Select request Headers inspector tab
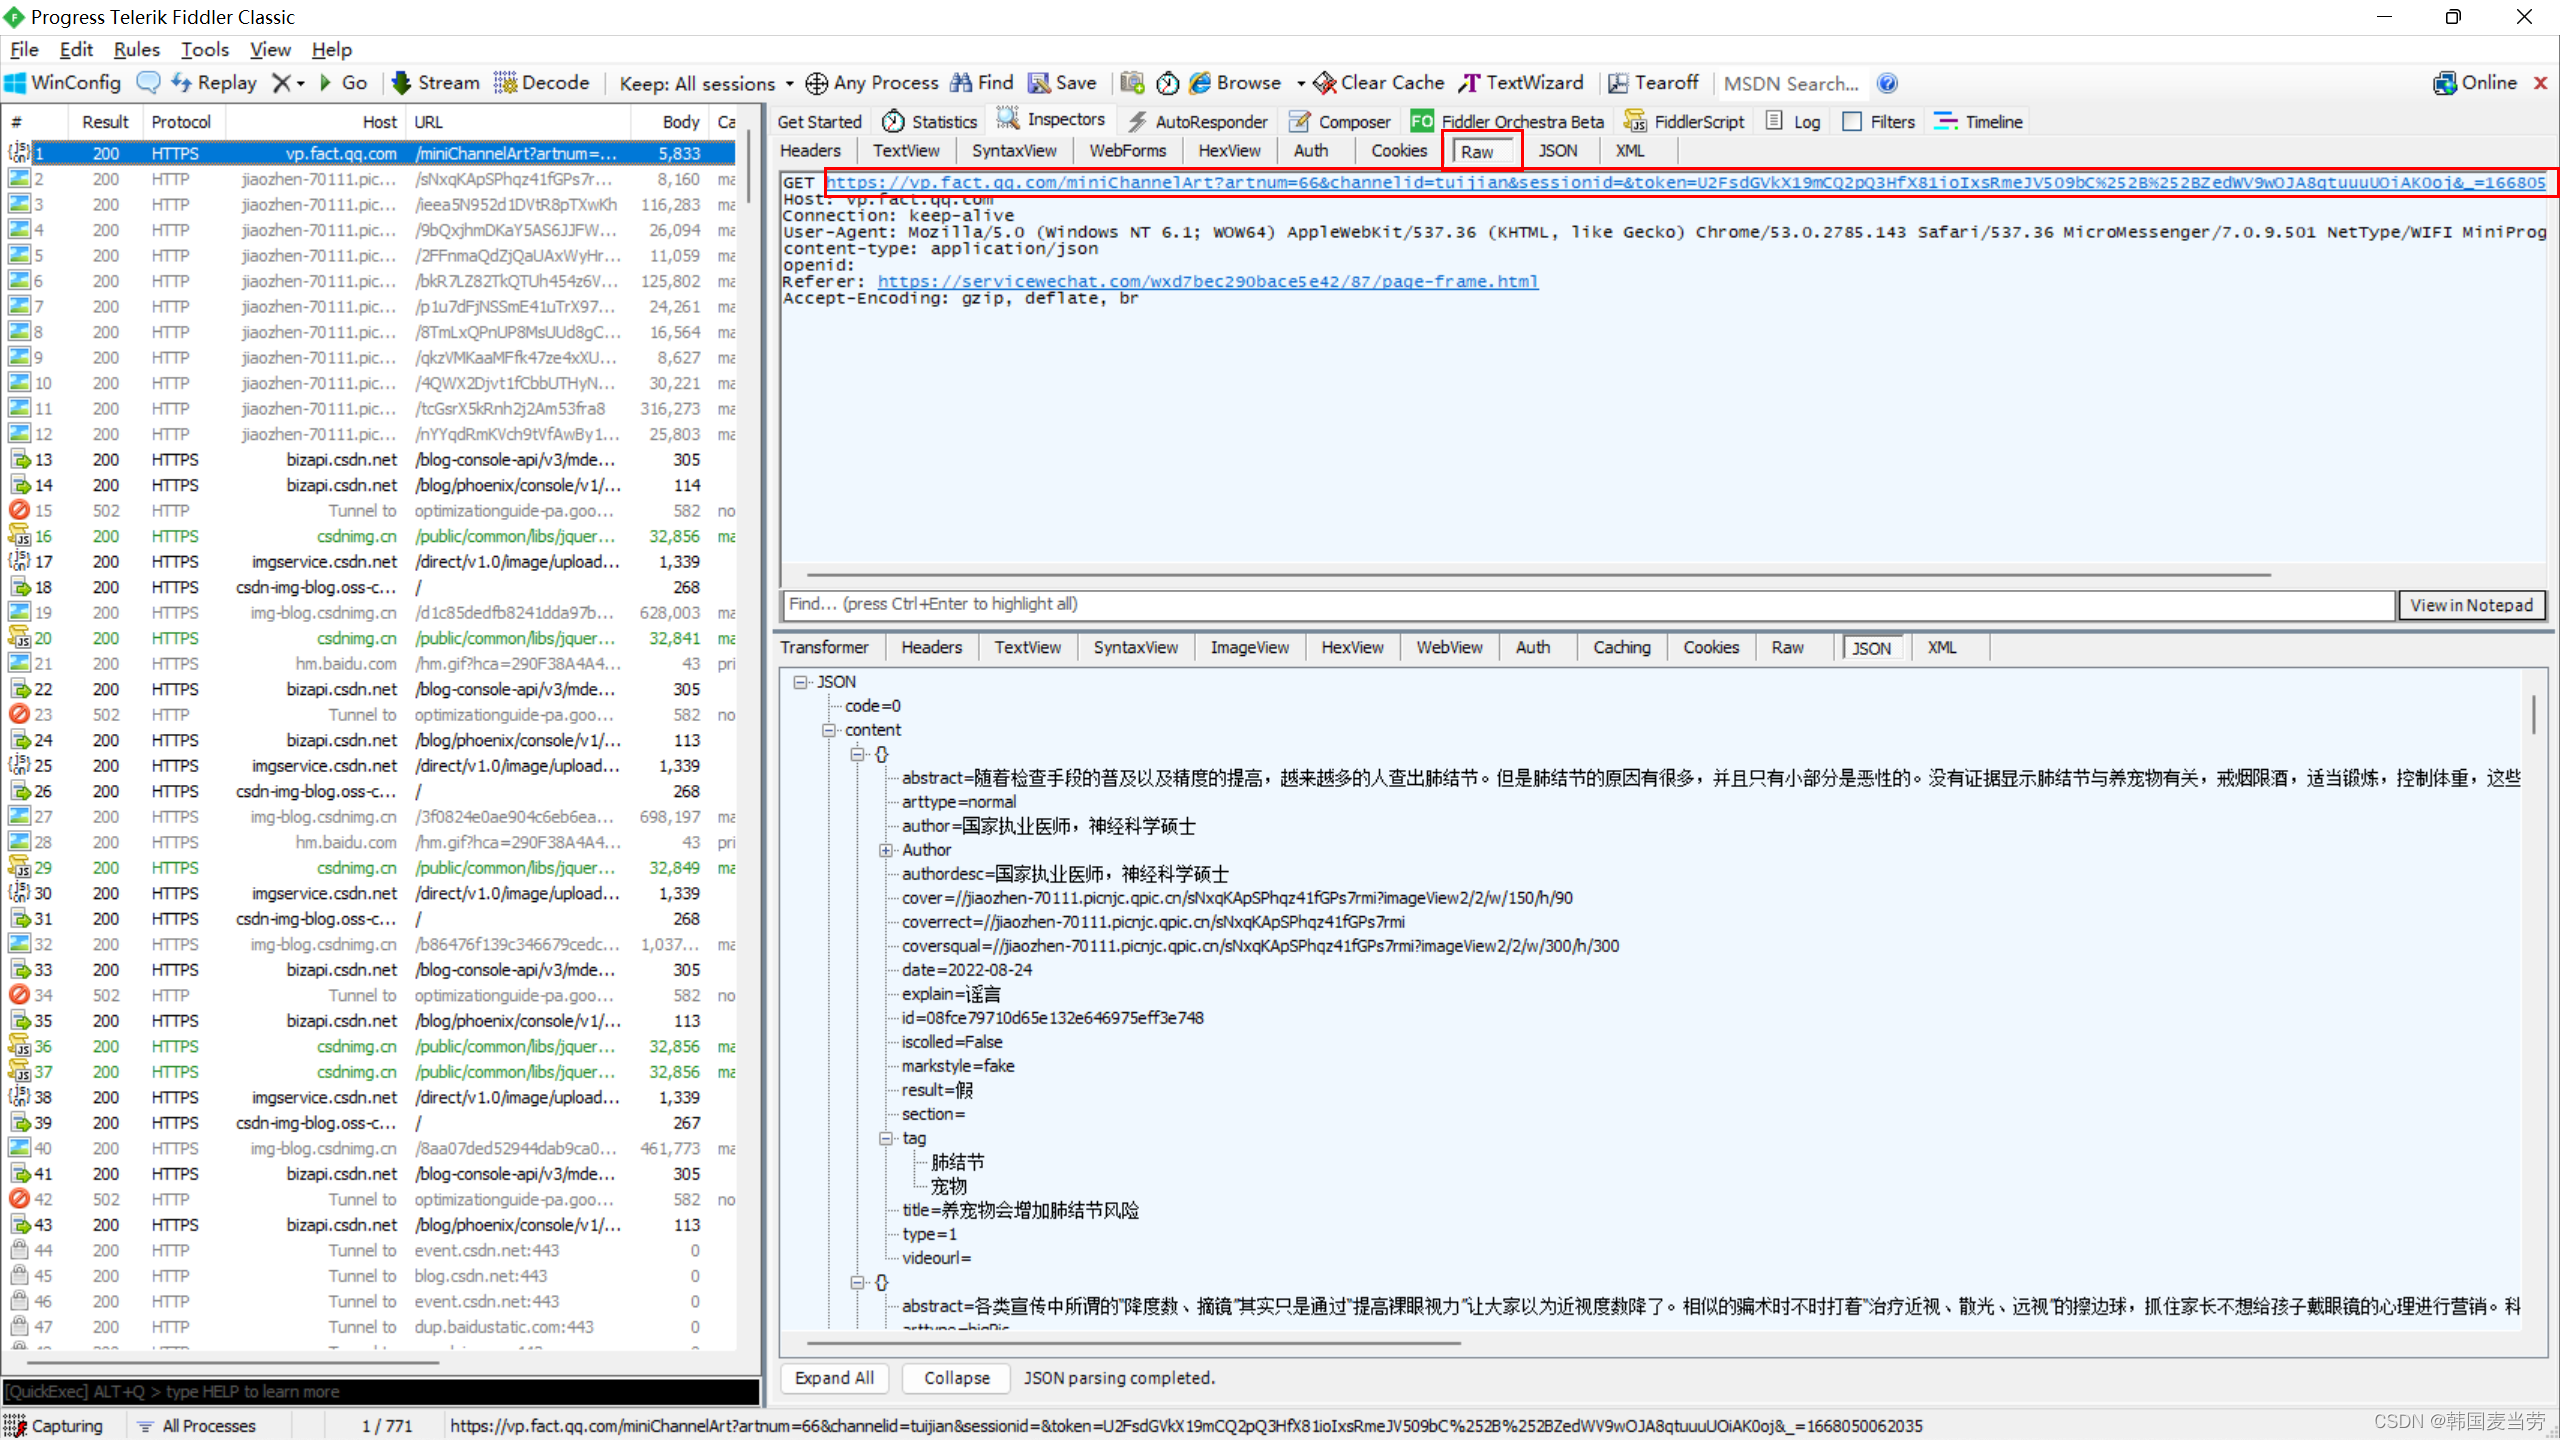This screenshot has height=1440, width=2560. (x=810, y=151)
